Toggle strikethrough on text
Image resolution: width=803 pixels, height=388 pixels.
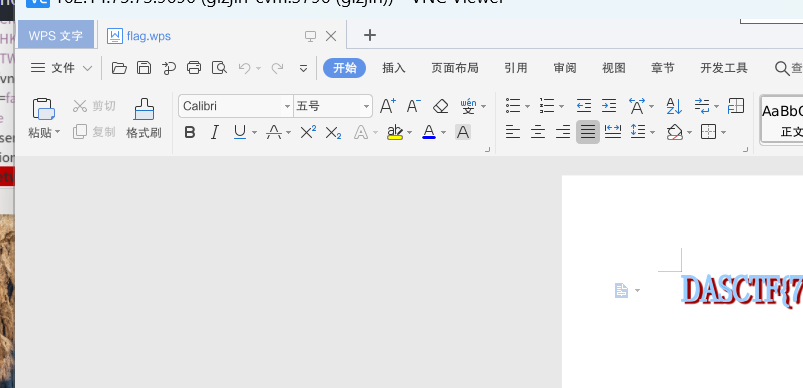click(x=274, y=133)
